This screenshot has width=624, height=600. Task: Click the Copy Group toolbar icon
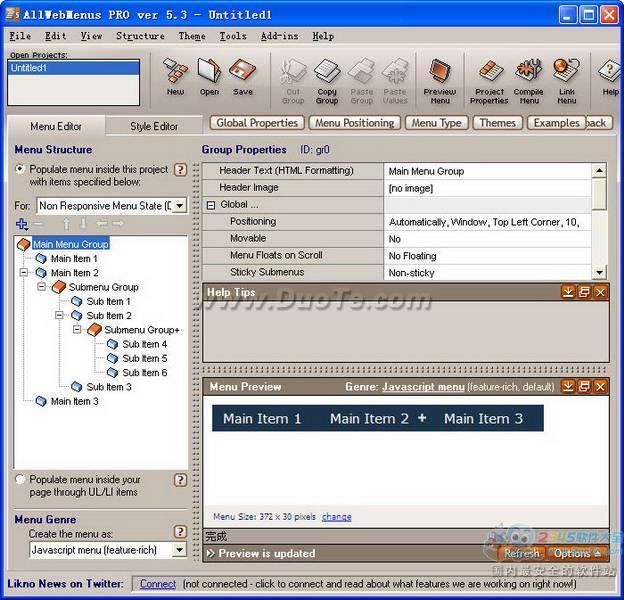(327, 81)
